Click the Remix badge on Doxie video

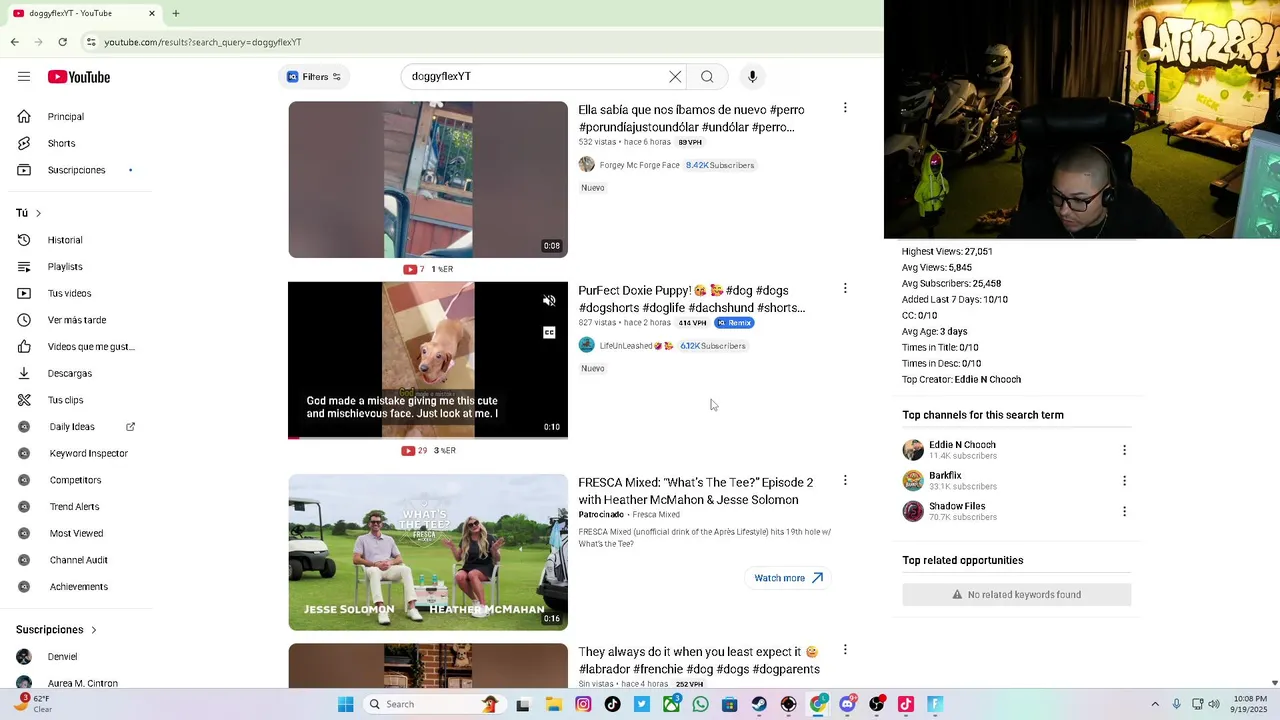click(734, 323)
